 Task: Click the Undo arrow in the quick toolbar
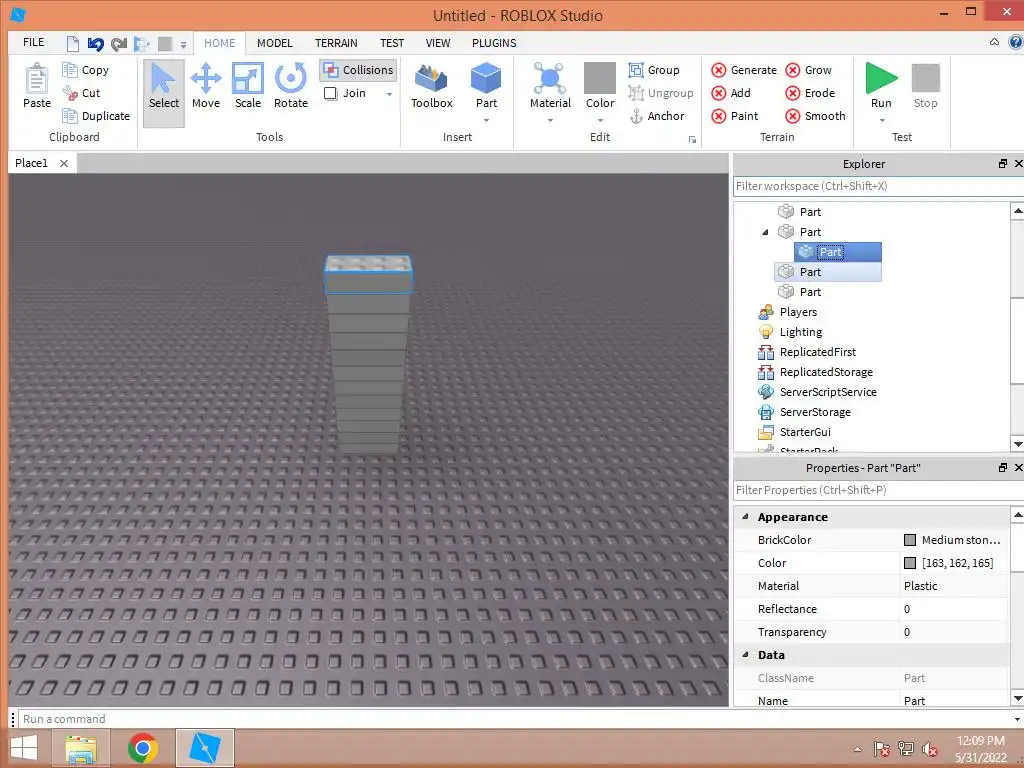(x=95, y=44)
